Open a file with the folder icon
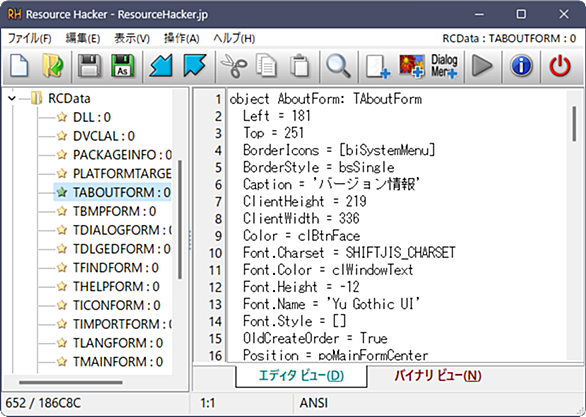 (x=53, y=66)
